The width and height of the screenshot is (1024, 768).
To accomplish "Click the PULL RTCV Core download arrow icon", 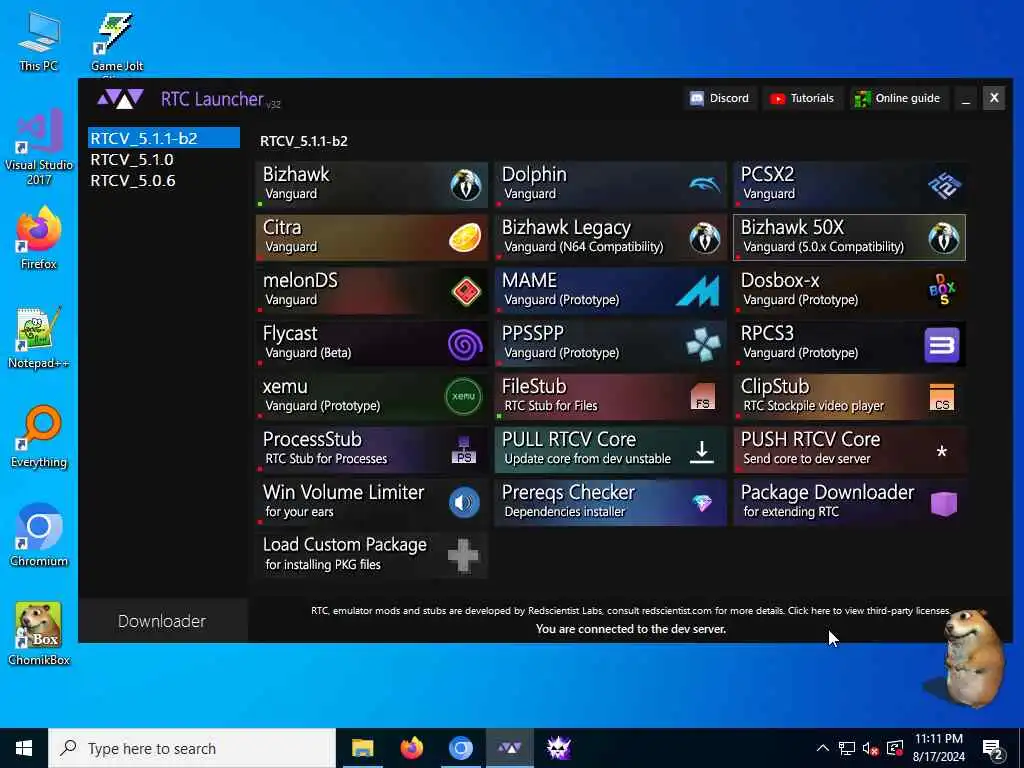I will [702, 451].
